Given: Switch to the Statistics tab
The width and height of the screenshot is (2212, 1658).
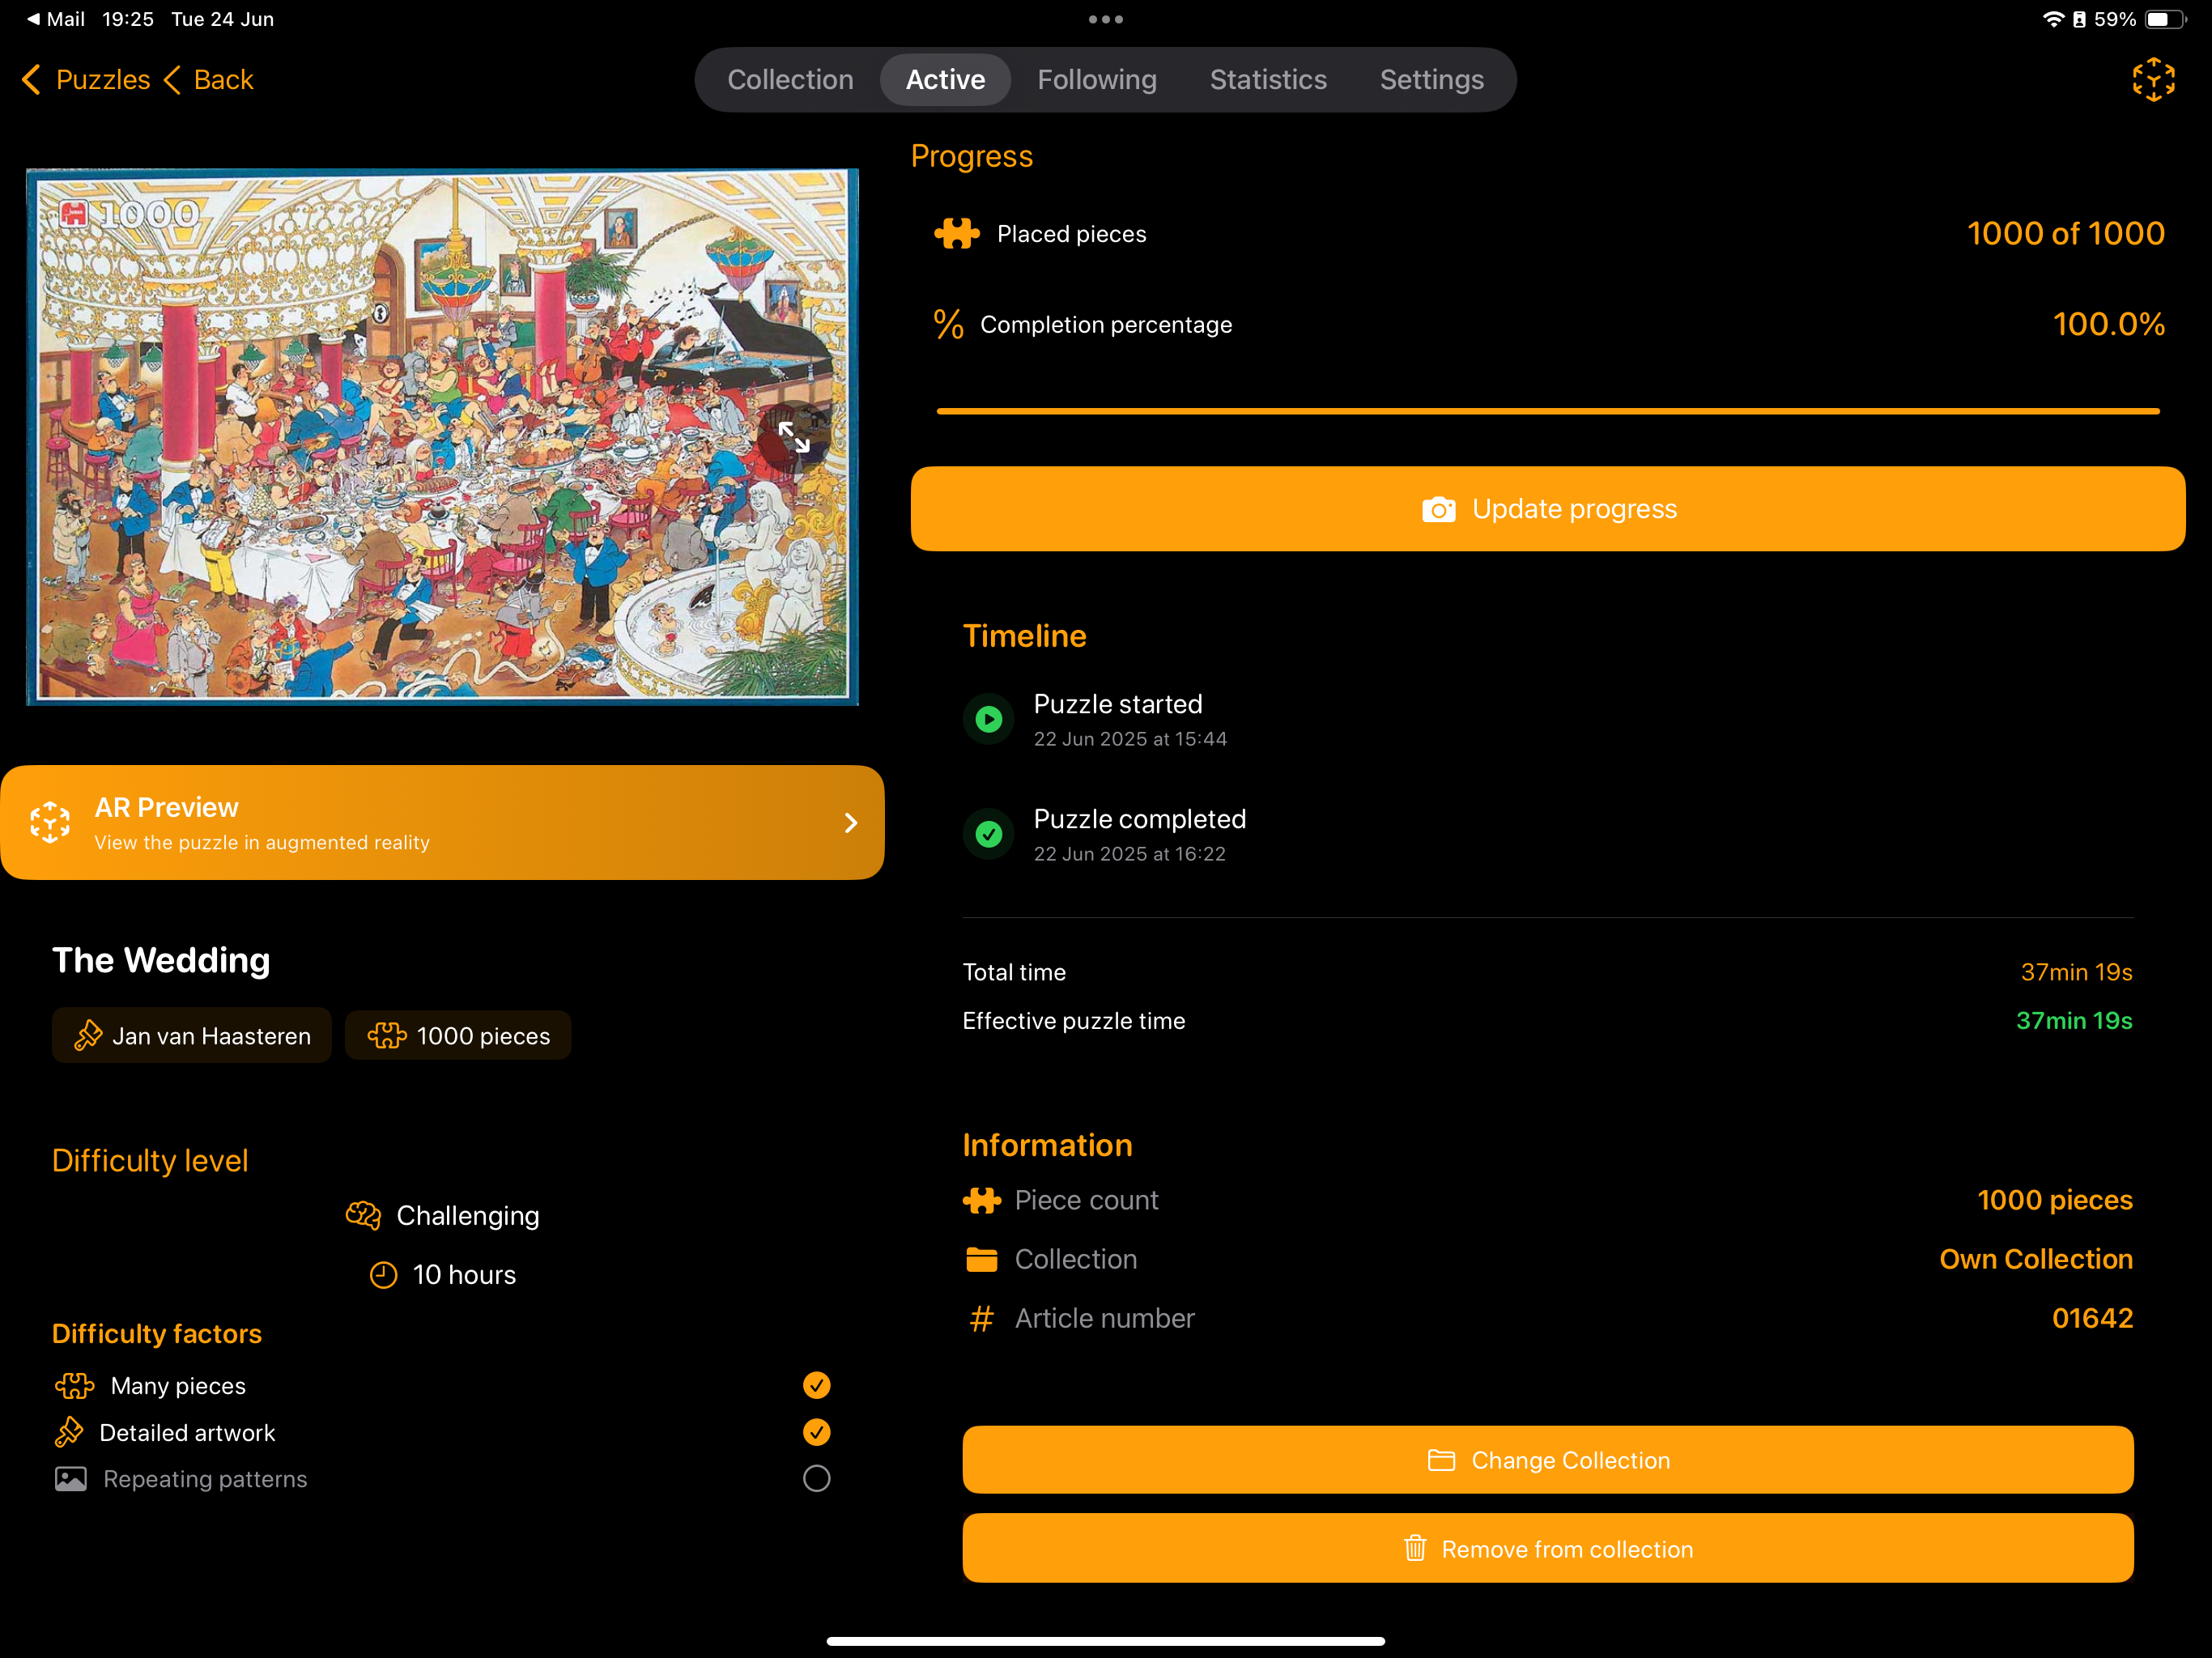Looking at the screenshot, I should (x=1267, y=79).
